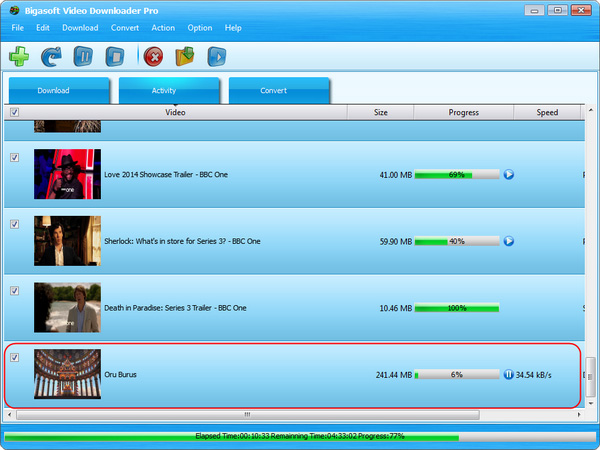
Task: Click the 100% progress bar
Action: click(457, 308)
